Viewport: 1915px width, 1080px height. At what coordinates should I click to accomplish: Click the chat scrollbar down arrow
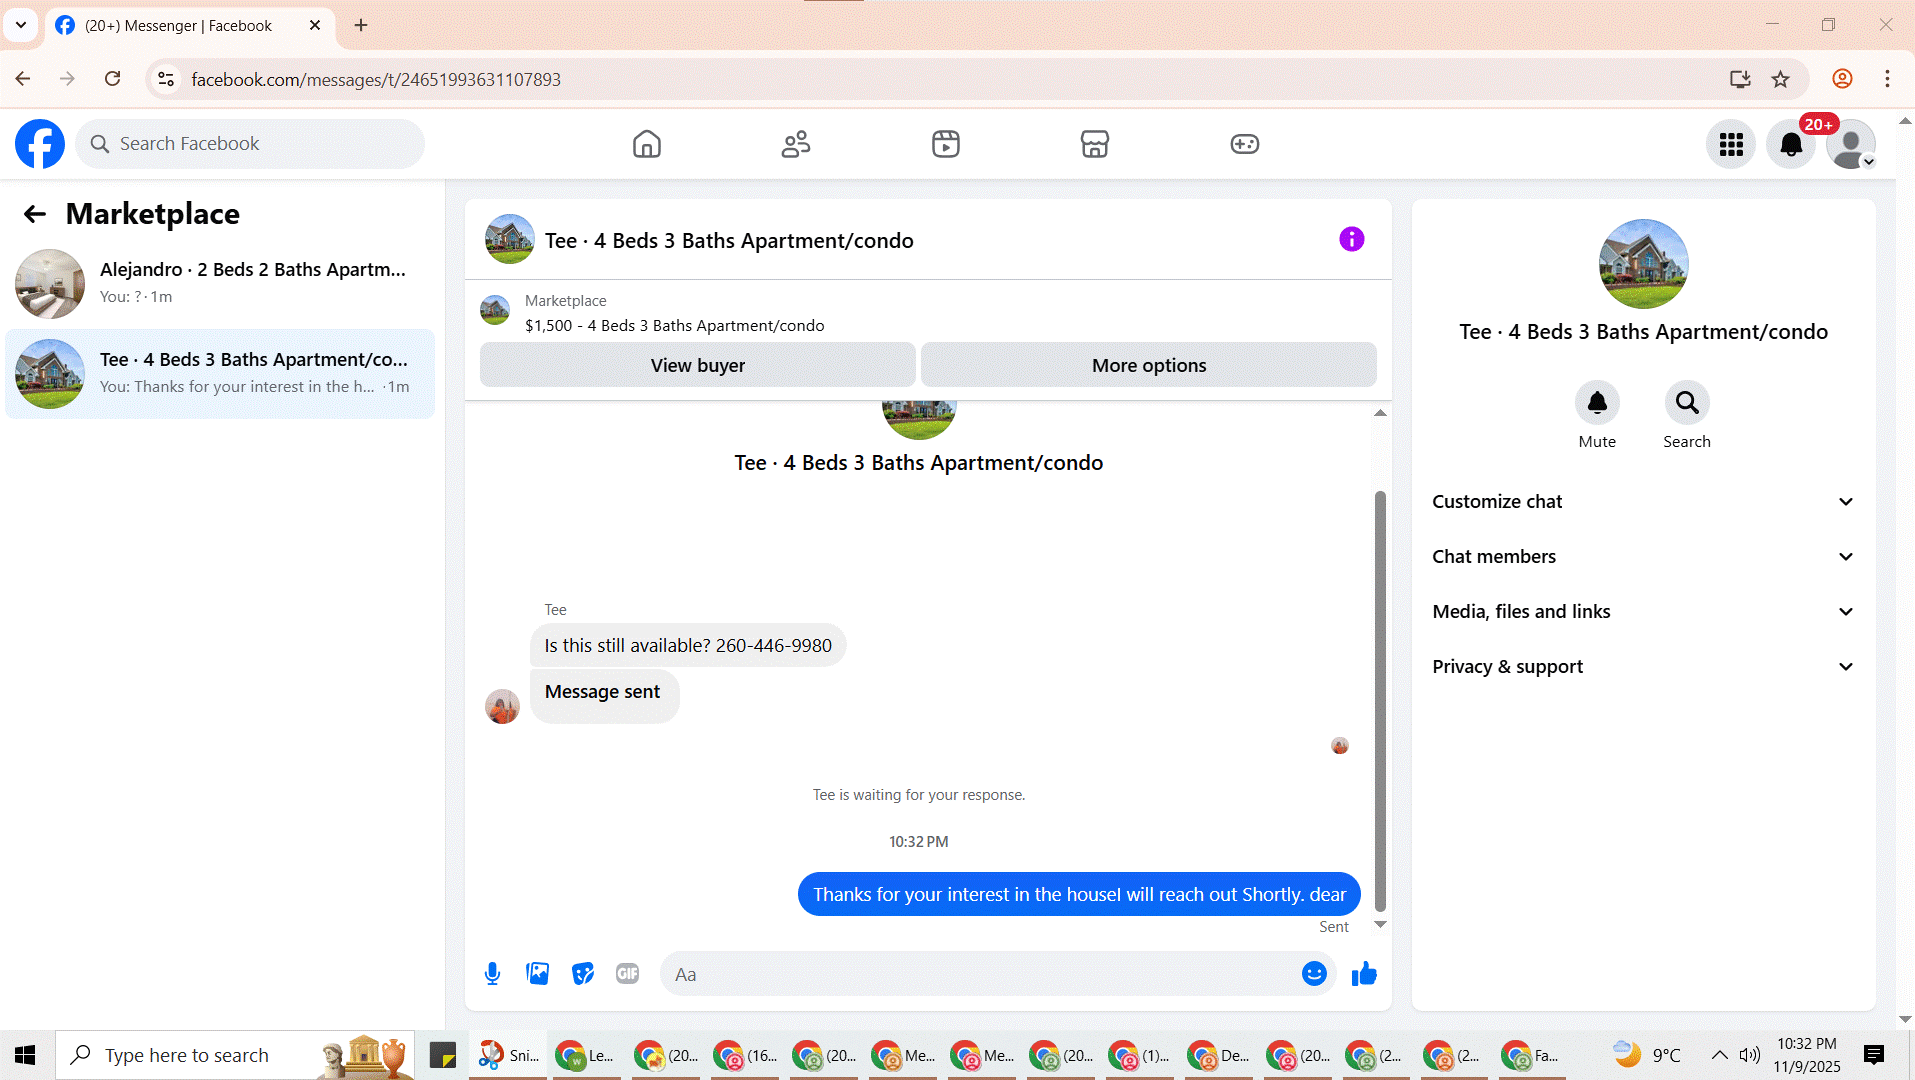click(x=1380, y=925)
